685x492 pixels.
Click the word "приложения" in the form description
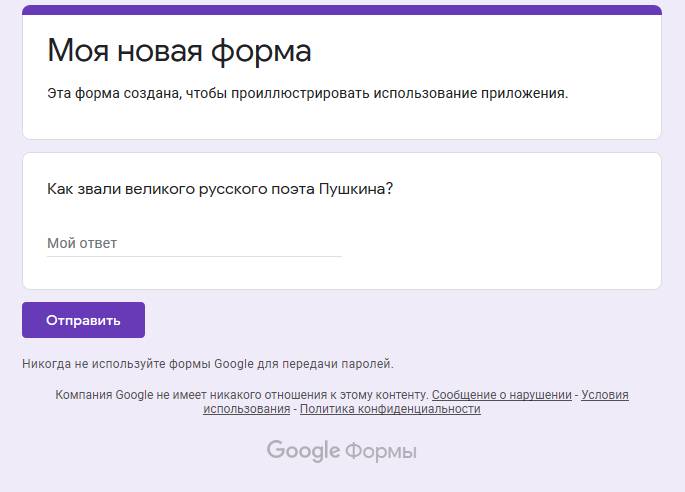pyautogui.click(x=526, y=94)
